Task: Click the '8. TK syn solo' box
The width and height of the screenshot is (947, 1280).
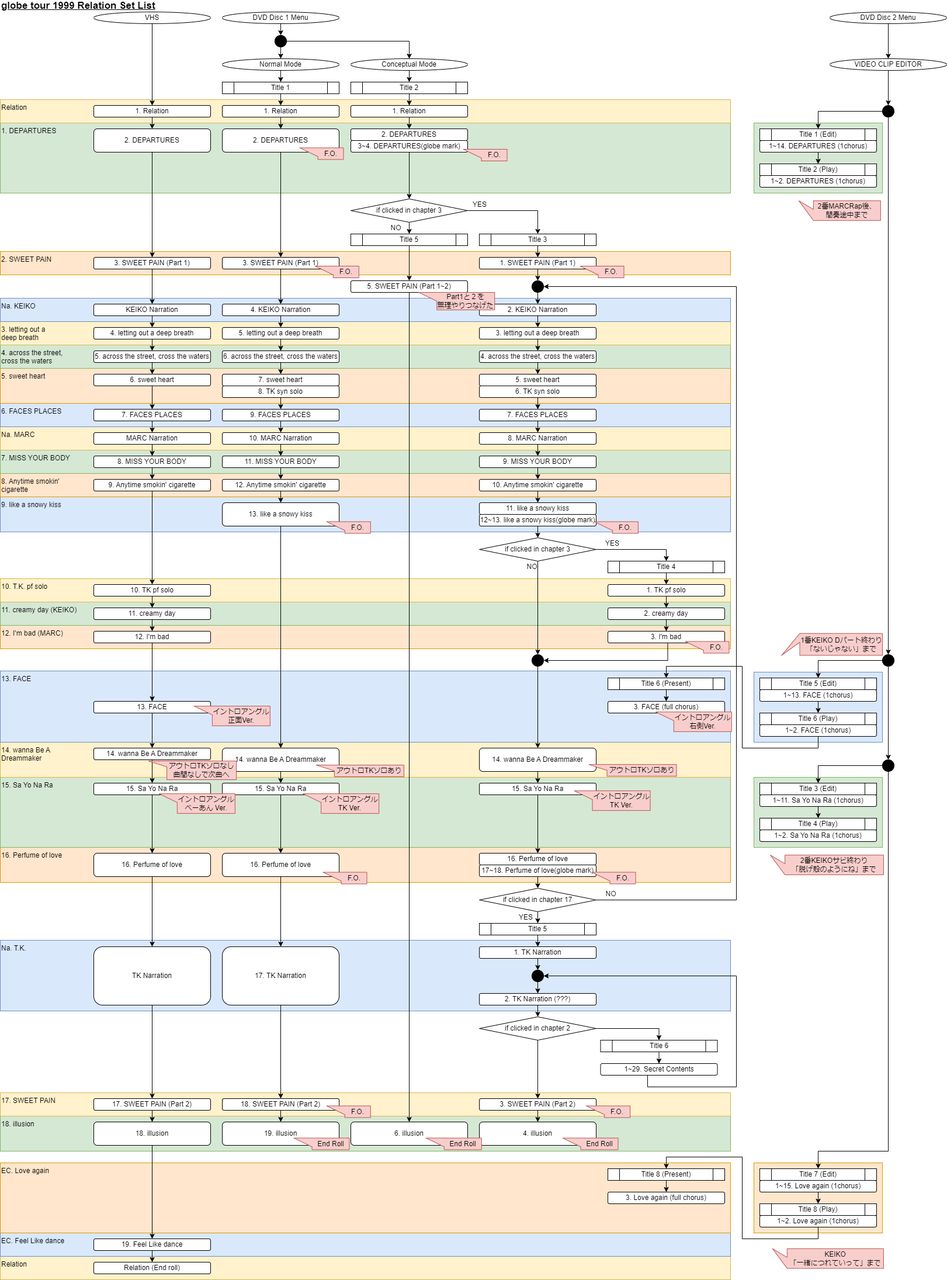Action: [x=280, y=392]
